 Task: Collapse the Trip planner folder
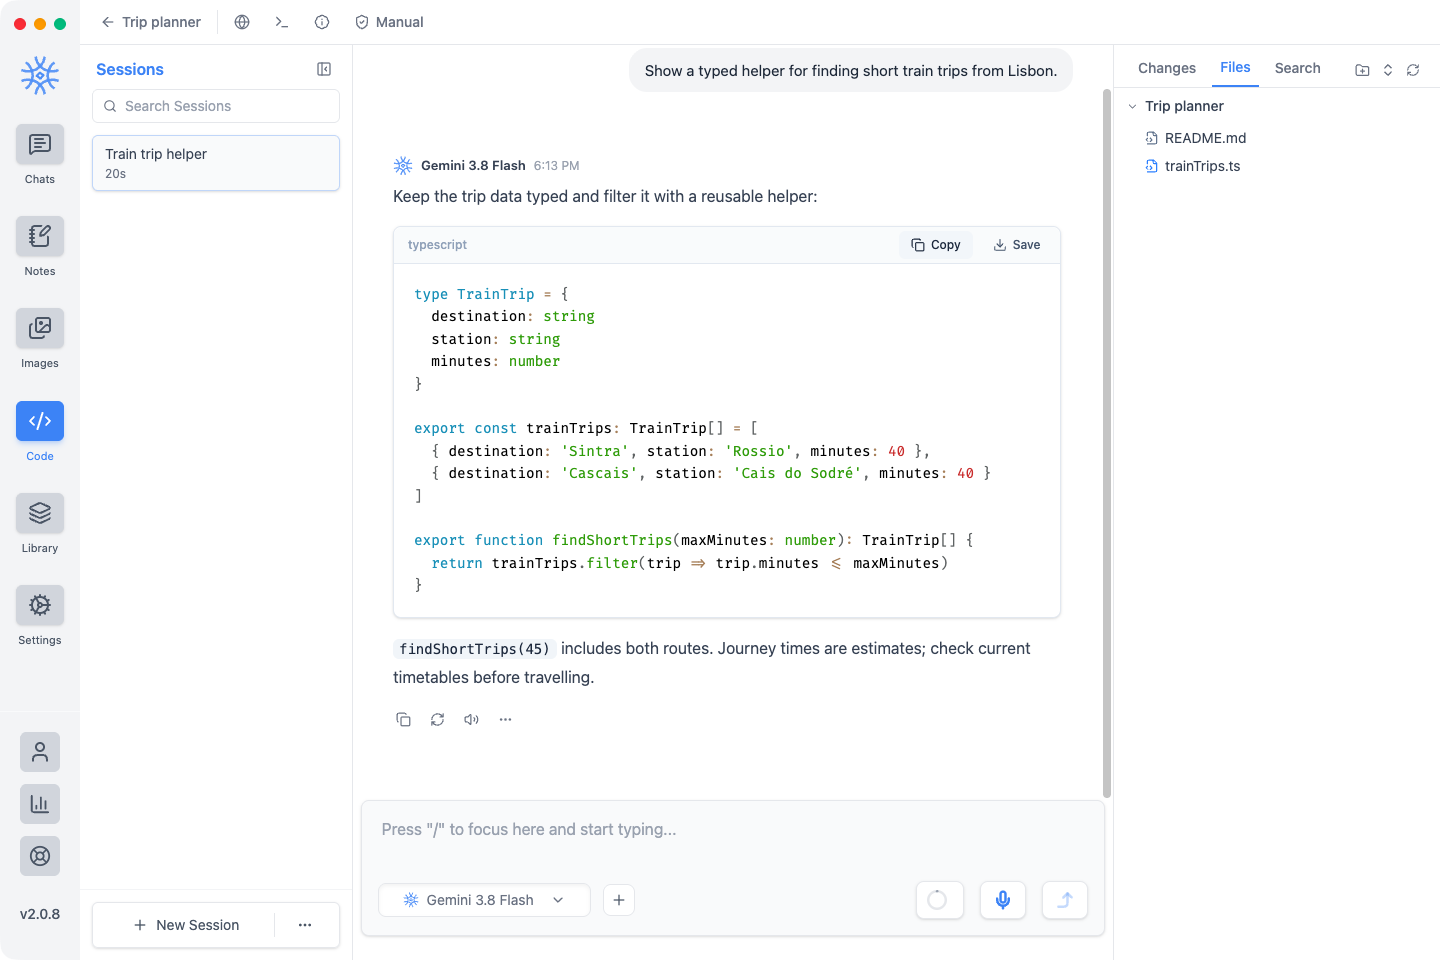point(1132,106)
